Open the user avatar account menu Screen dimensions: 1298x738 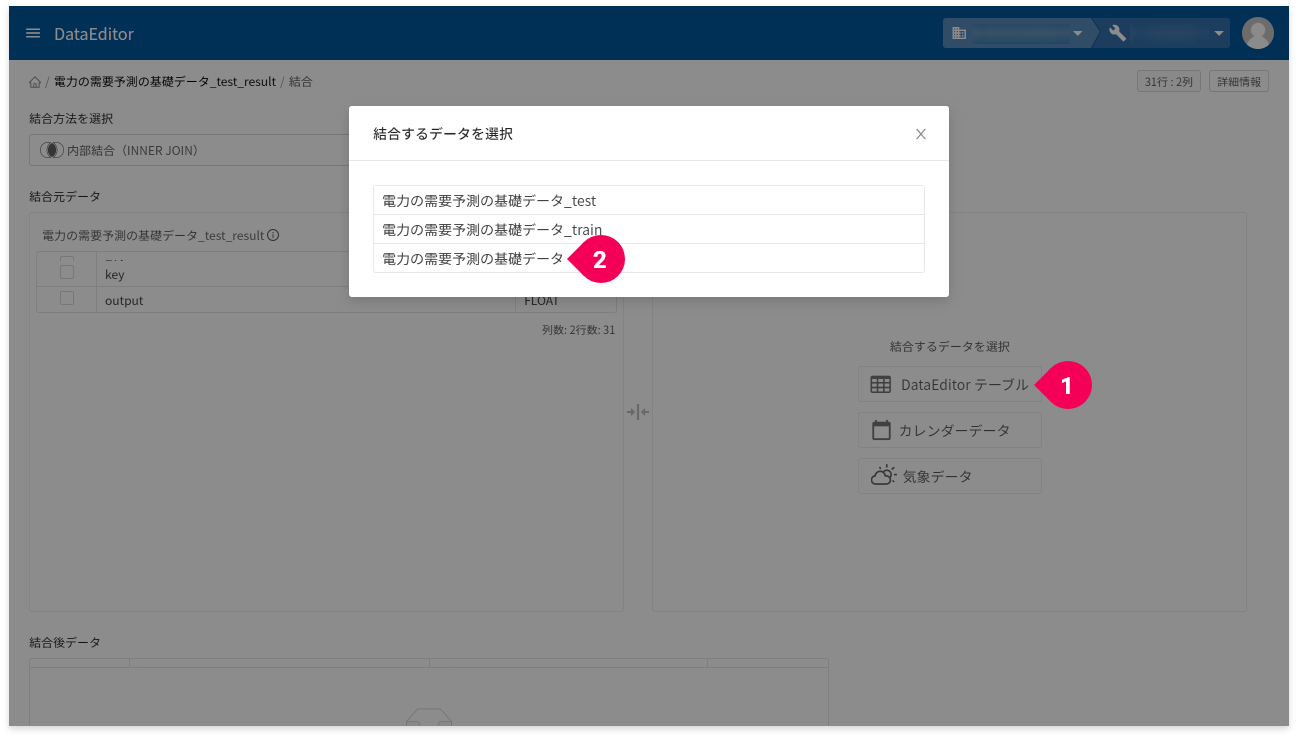coord(1257,33)
